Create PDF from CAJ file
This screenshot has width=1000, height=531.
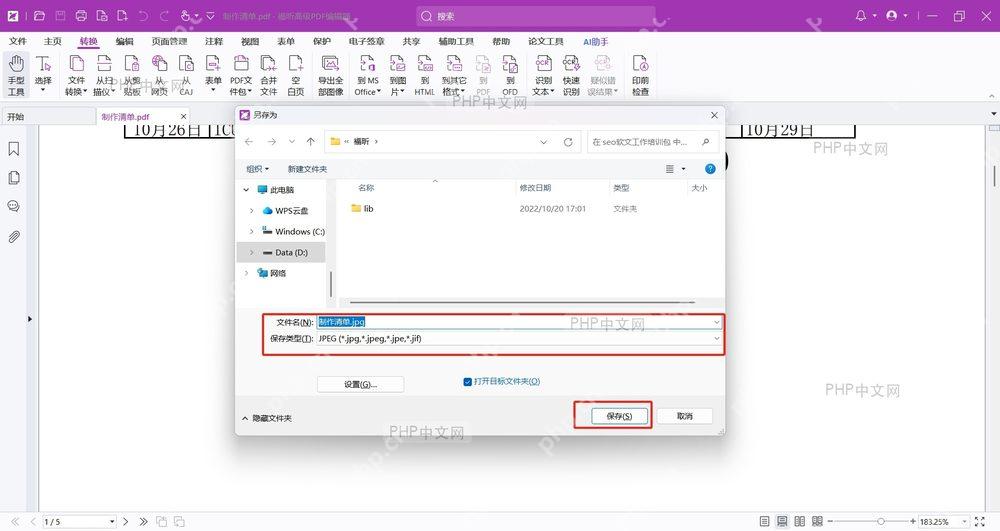point(186,75)
